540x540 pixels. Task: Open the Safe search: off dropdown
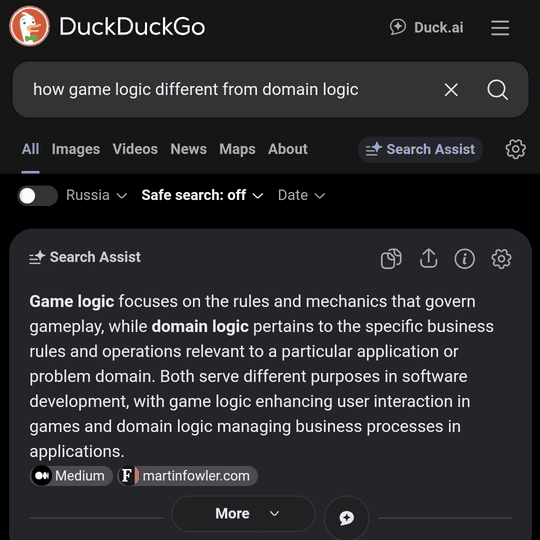tap(202, 195)
